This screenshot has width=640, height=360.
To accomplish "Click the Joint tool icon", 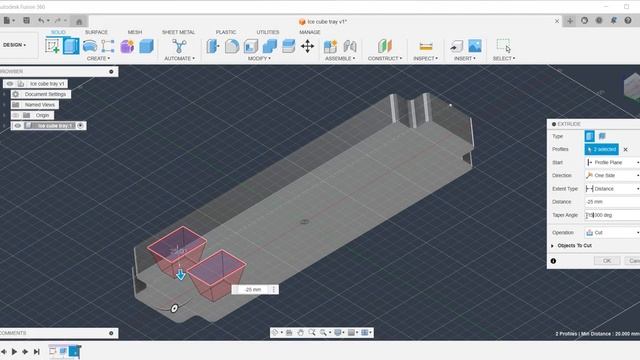I will tap(350, 46).
